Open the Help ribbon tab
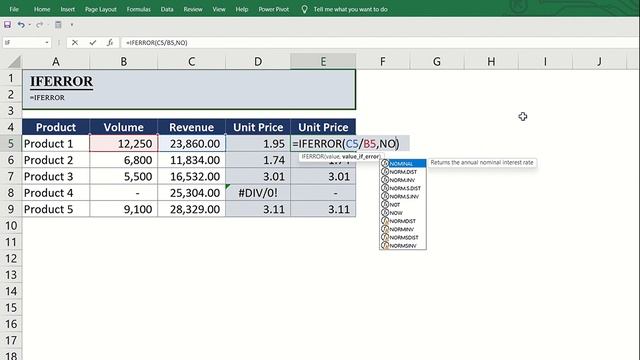640x360 pixels. [x=242, y=9]
